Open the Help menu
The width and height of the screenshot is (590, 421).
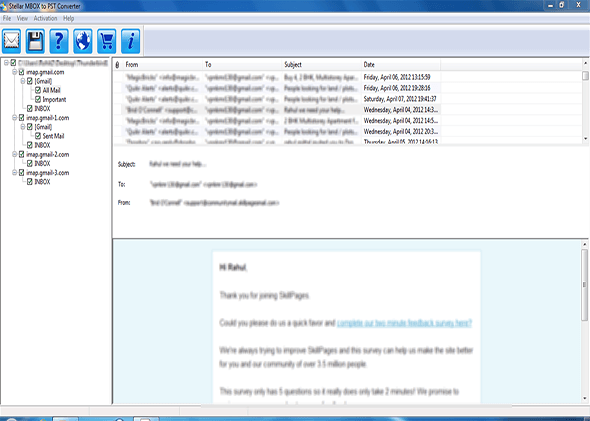pyautogui.click(x=68, y=18)
